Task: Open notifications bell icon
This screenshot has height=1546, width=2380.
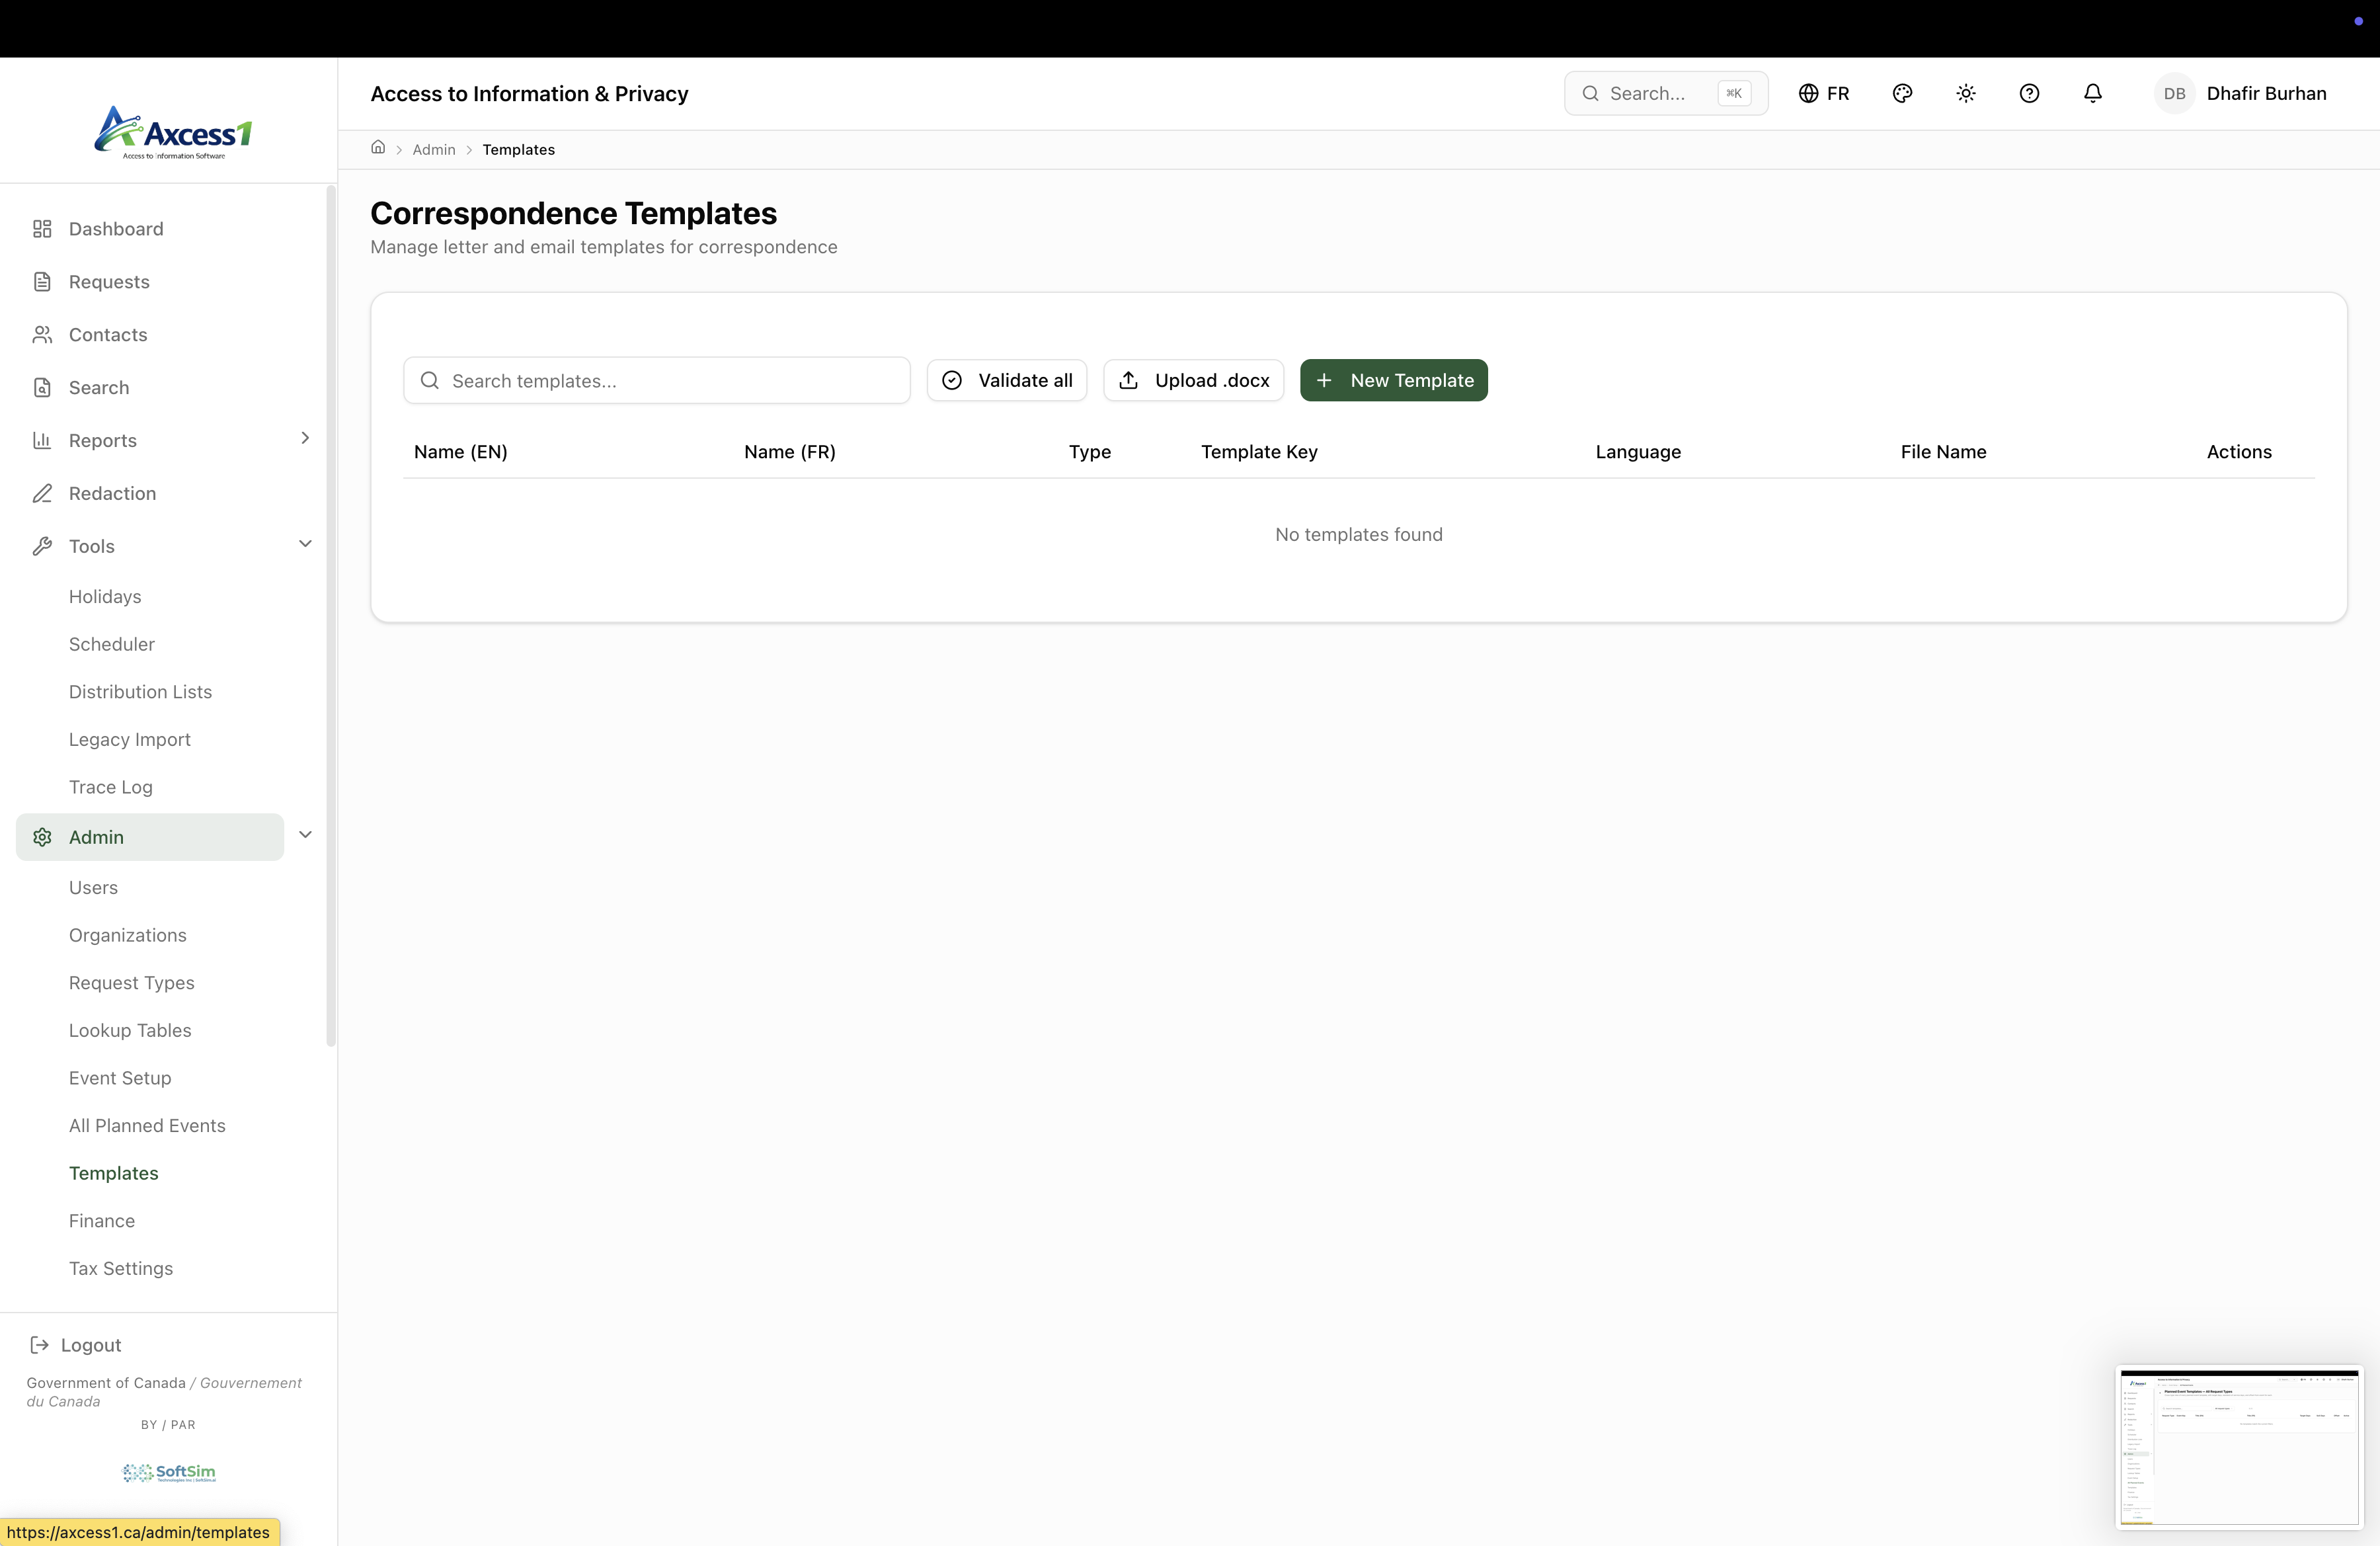Action: [x=2092, y=93]
